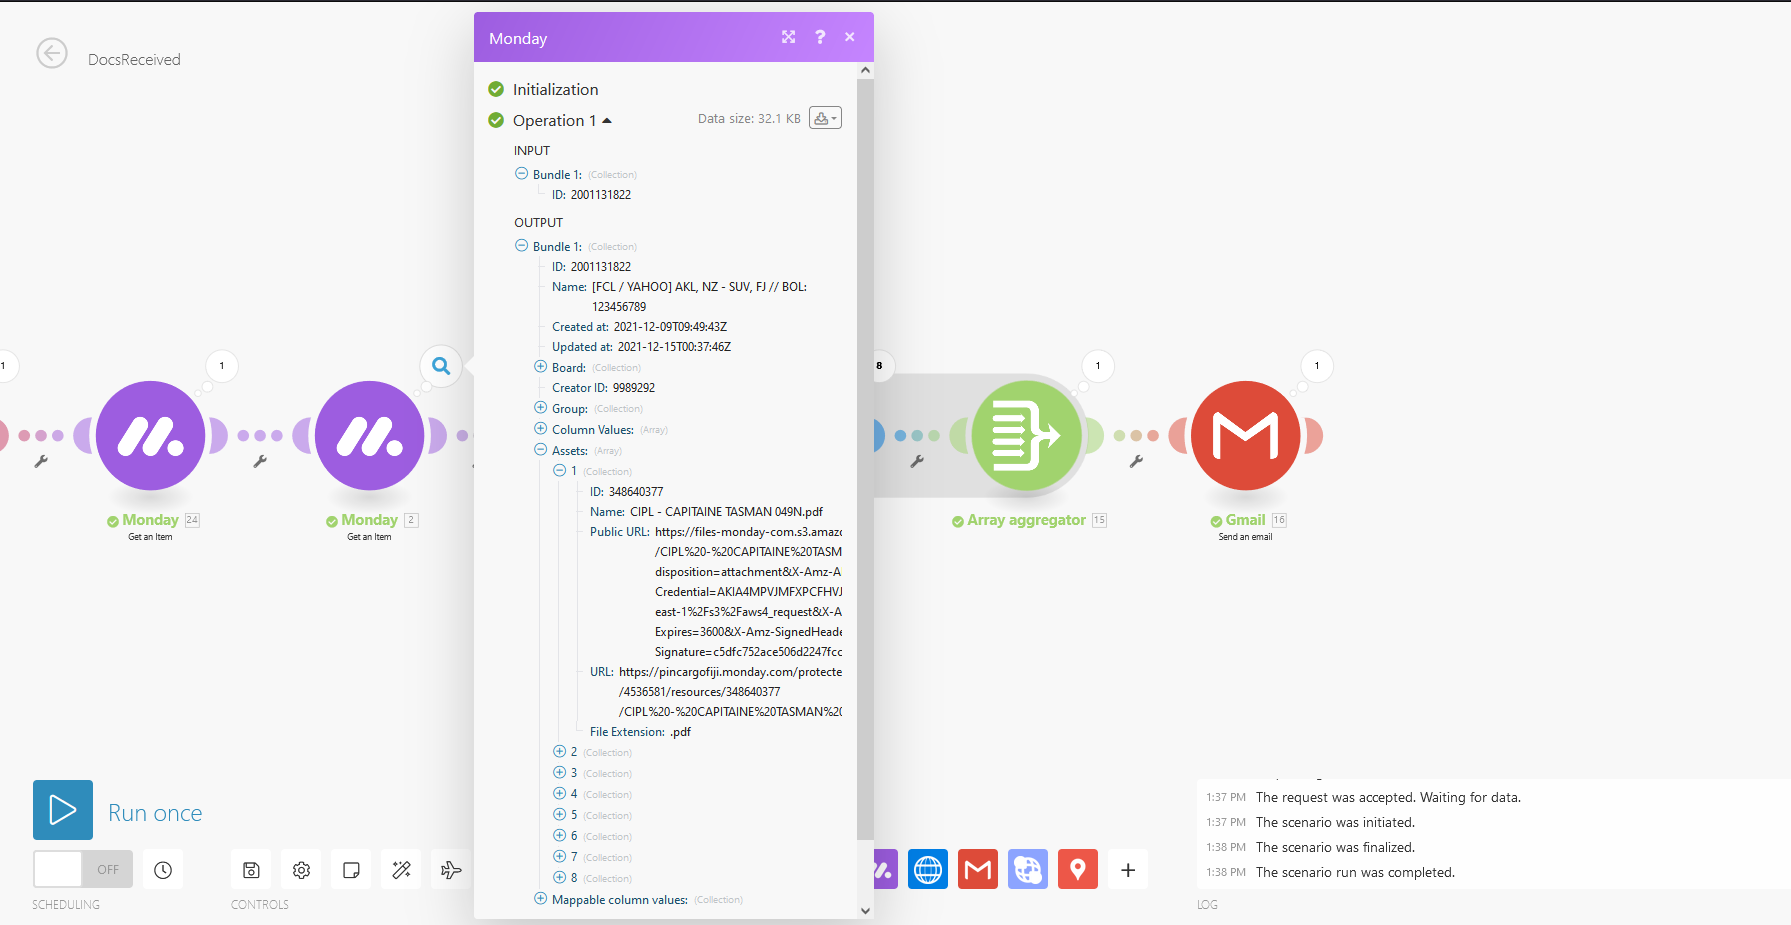Screen dimensions: 1791x925
Task: Expand asset item 2 collection
Action: (560, 751)
